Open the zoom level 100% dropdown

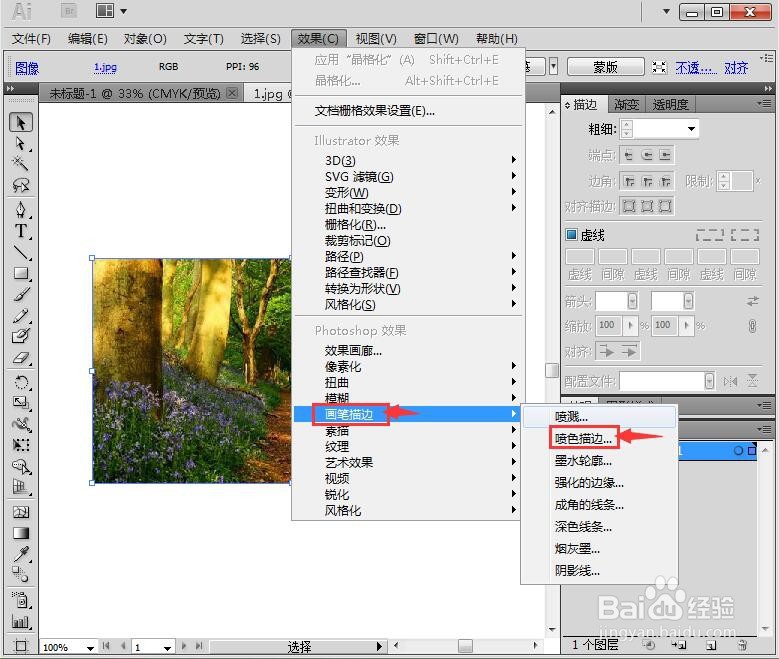click(90, 648)
